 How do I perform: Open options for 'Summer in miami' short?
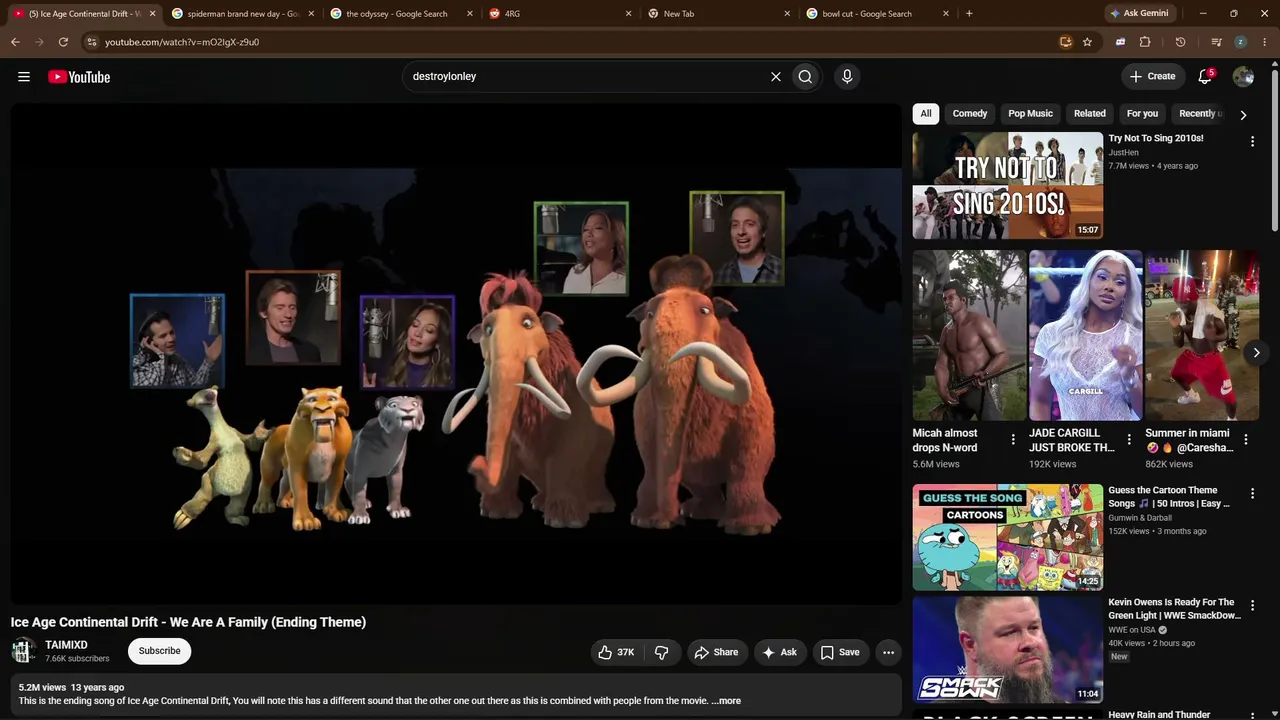click(1246, 439)
